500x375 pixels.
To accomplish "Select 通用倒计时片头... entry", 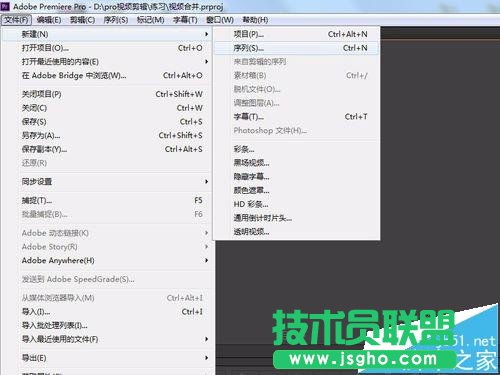I will coord(296,218).
